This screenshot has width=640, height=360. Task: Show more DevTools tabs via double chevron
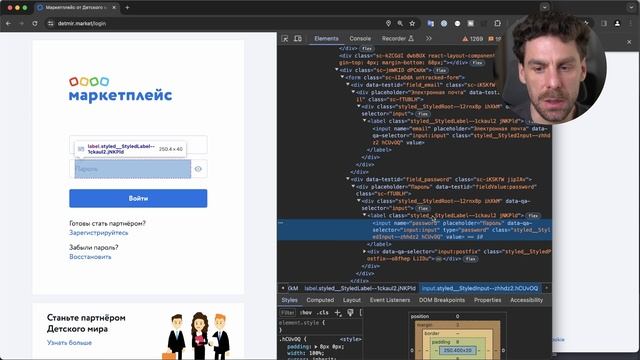click(x=429, y=38)
